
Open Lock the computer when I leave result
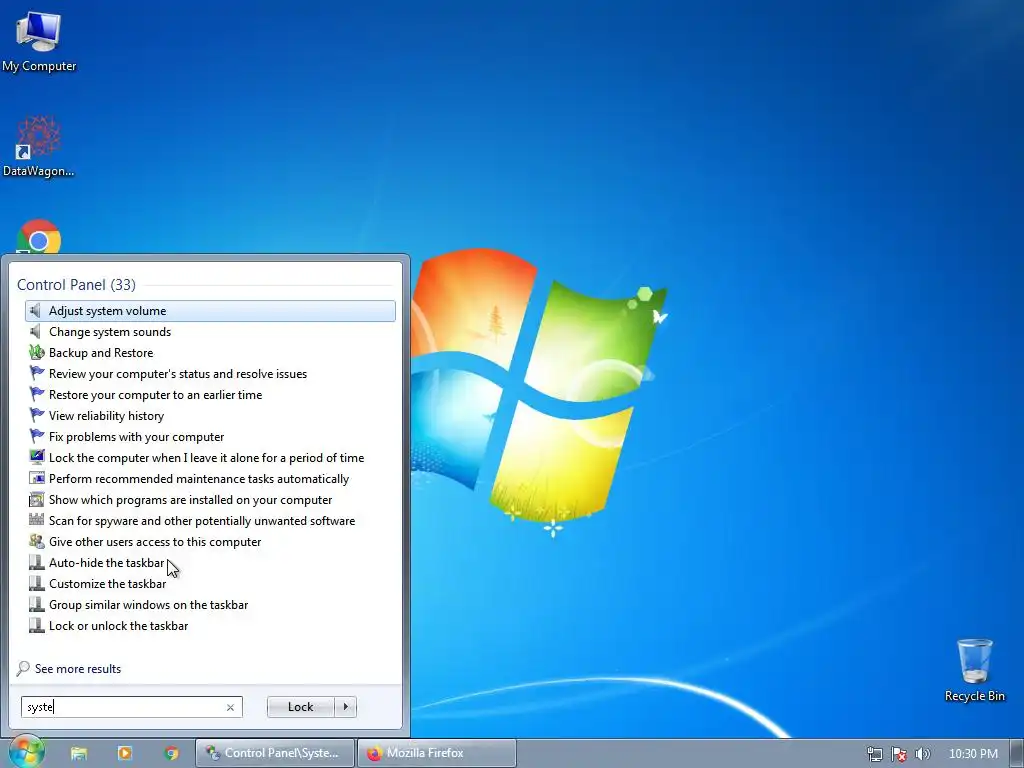click(210, 457)
